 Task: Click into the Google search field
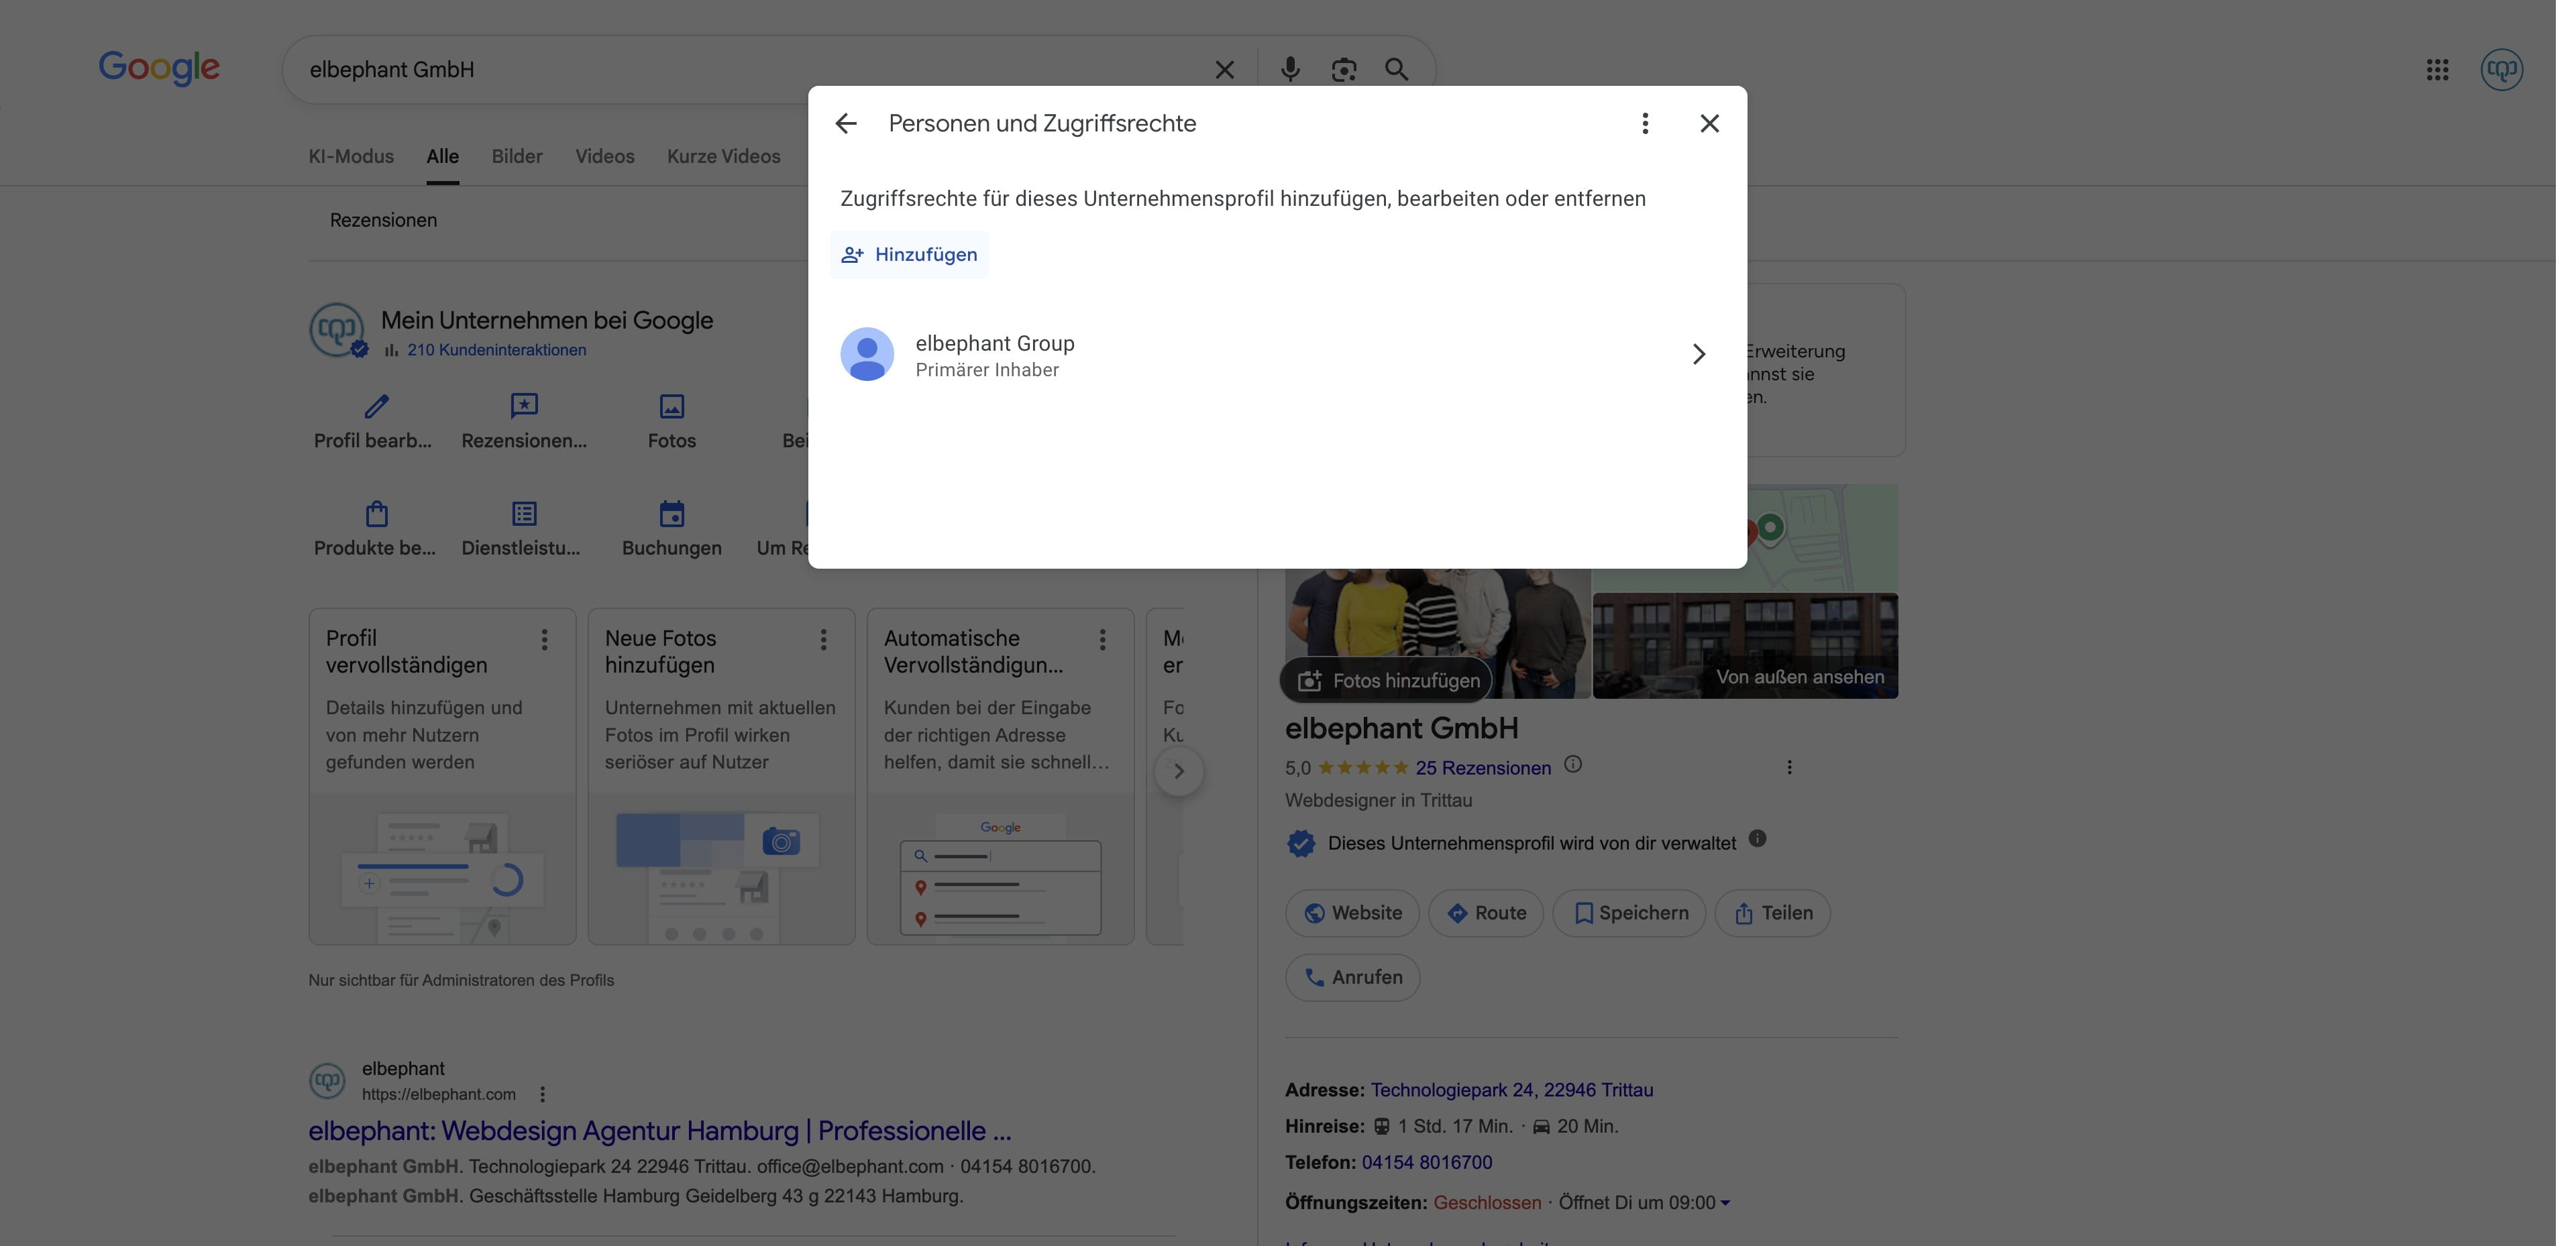pyautogui.click(x=750, y=69)
